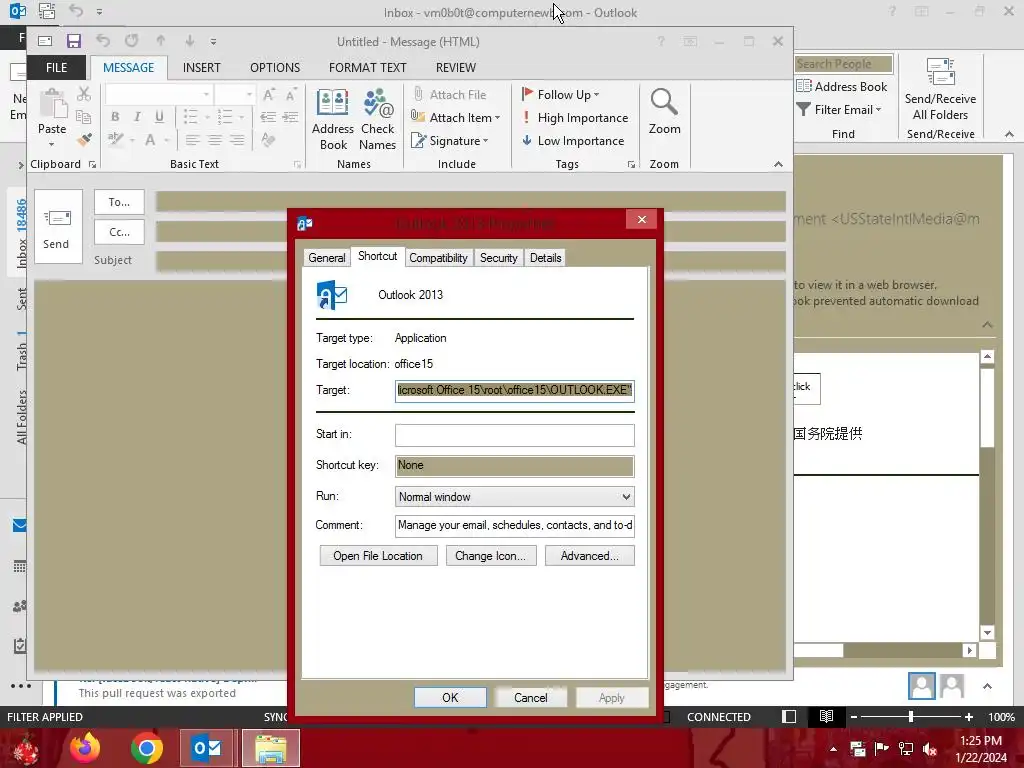Click the Attach File paperclip icon

pyautogui.click(x=419, y=95)
